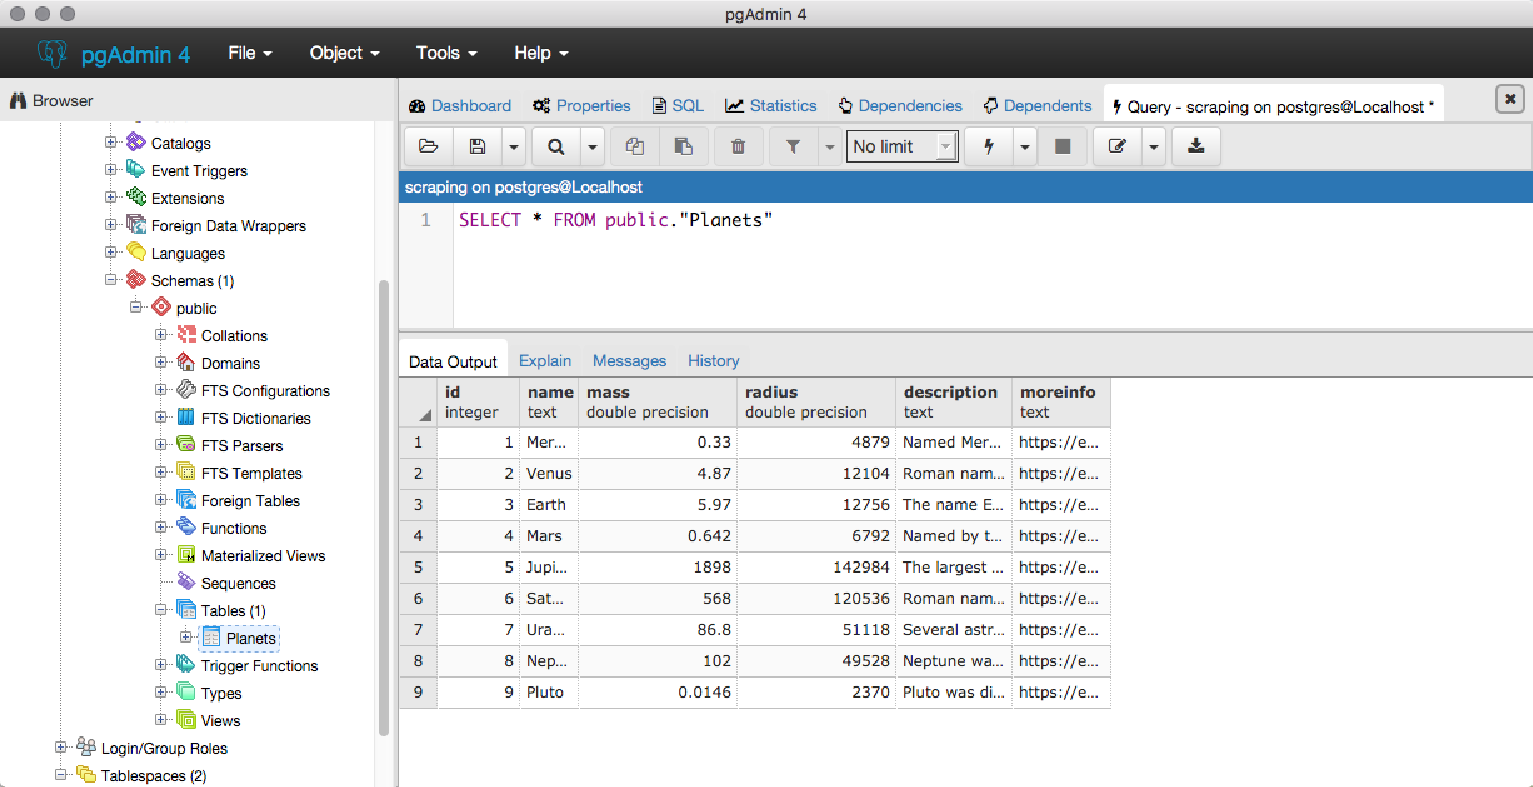The image size is (1533, 787).
Task: Show the Explain results tab
Action: tap(545, 361)
